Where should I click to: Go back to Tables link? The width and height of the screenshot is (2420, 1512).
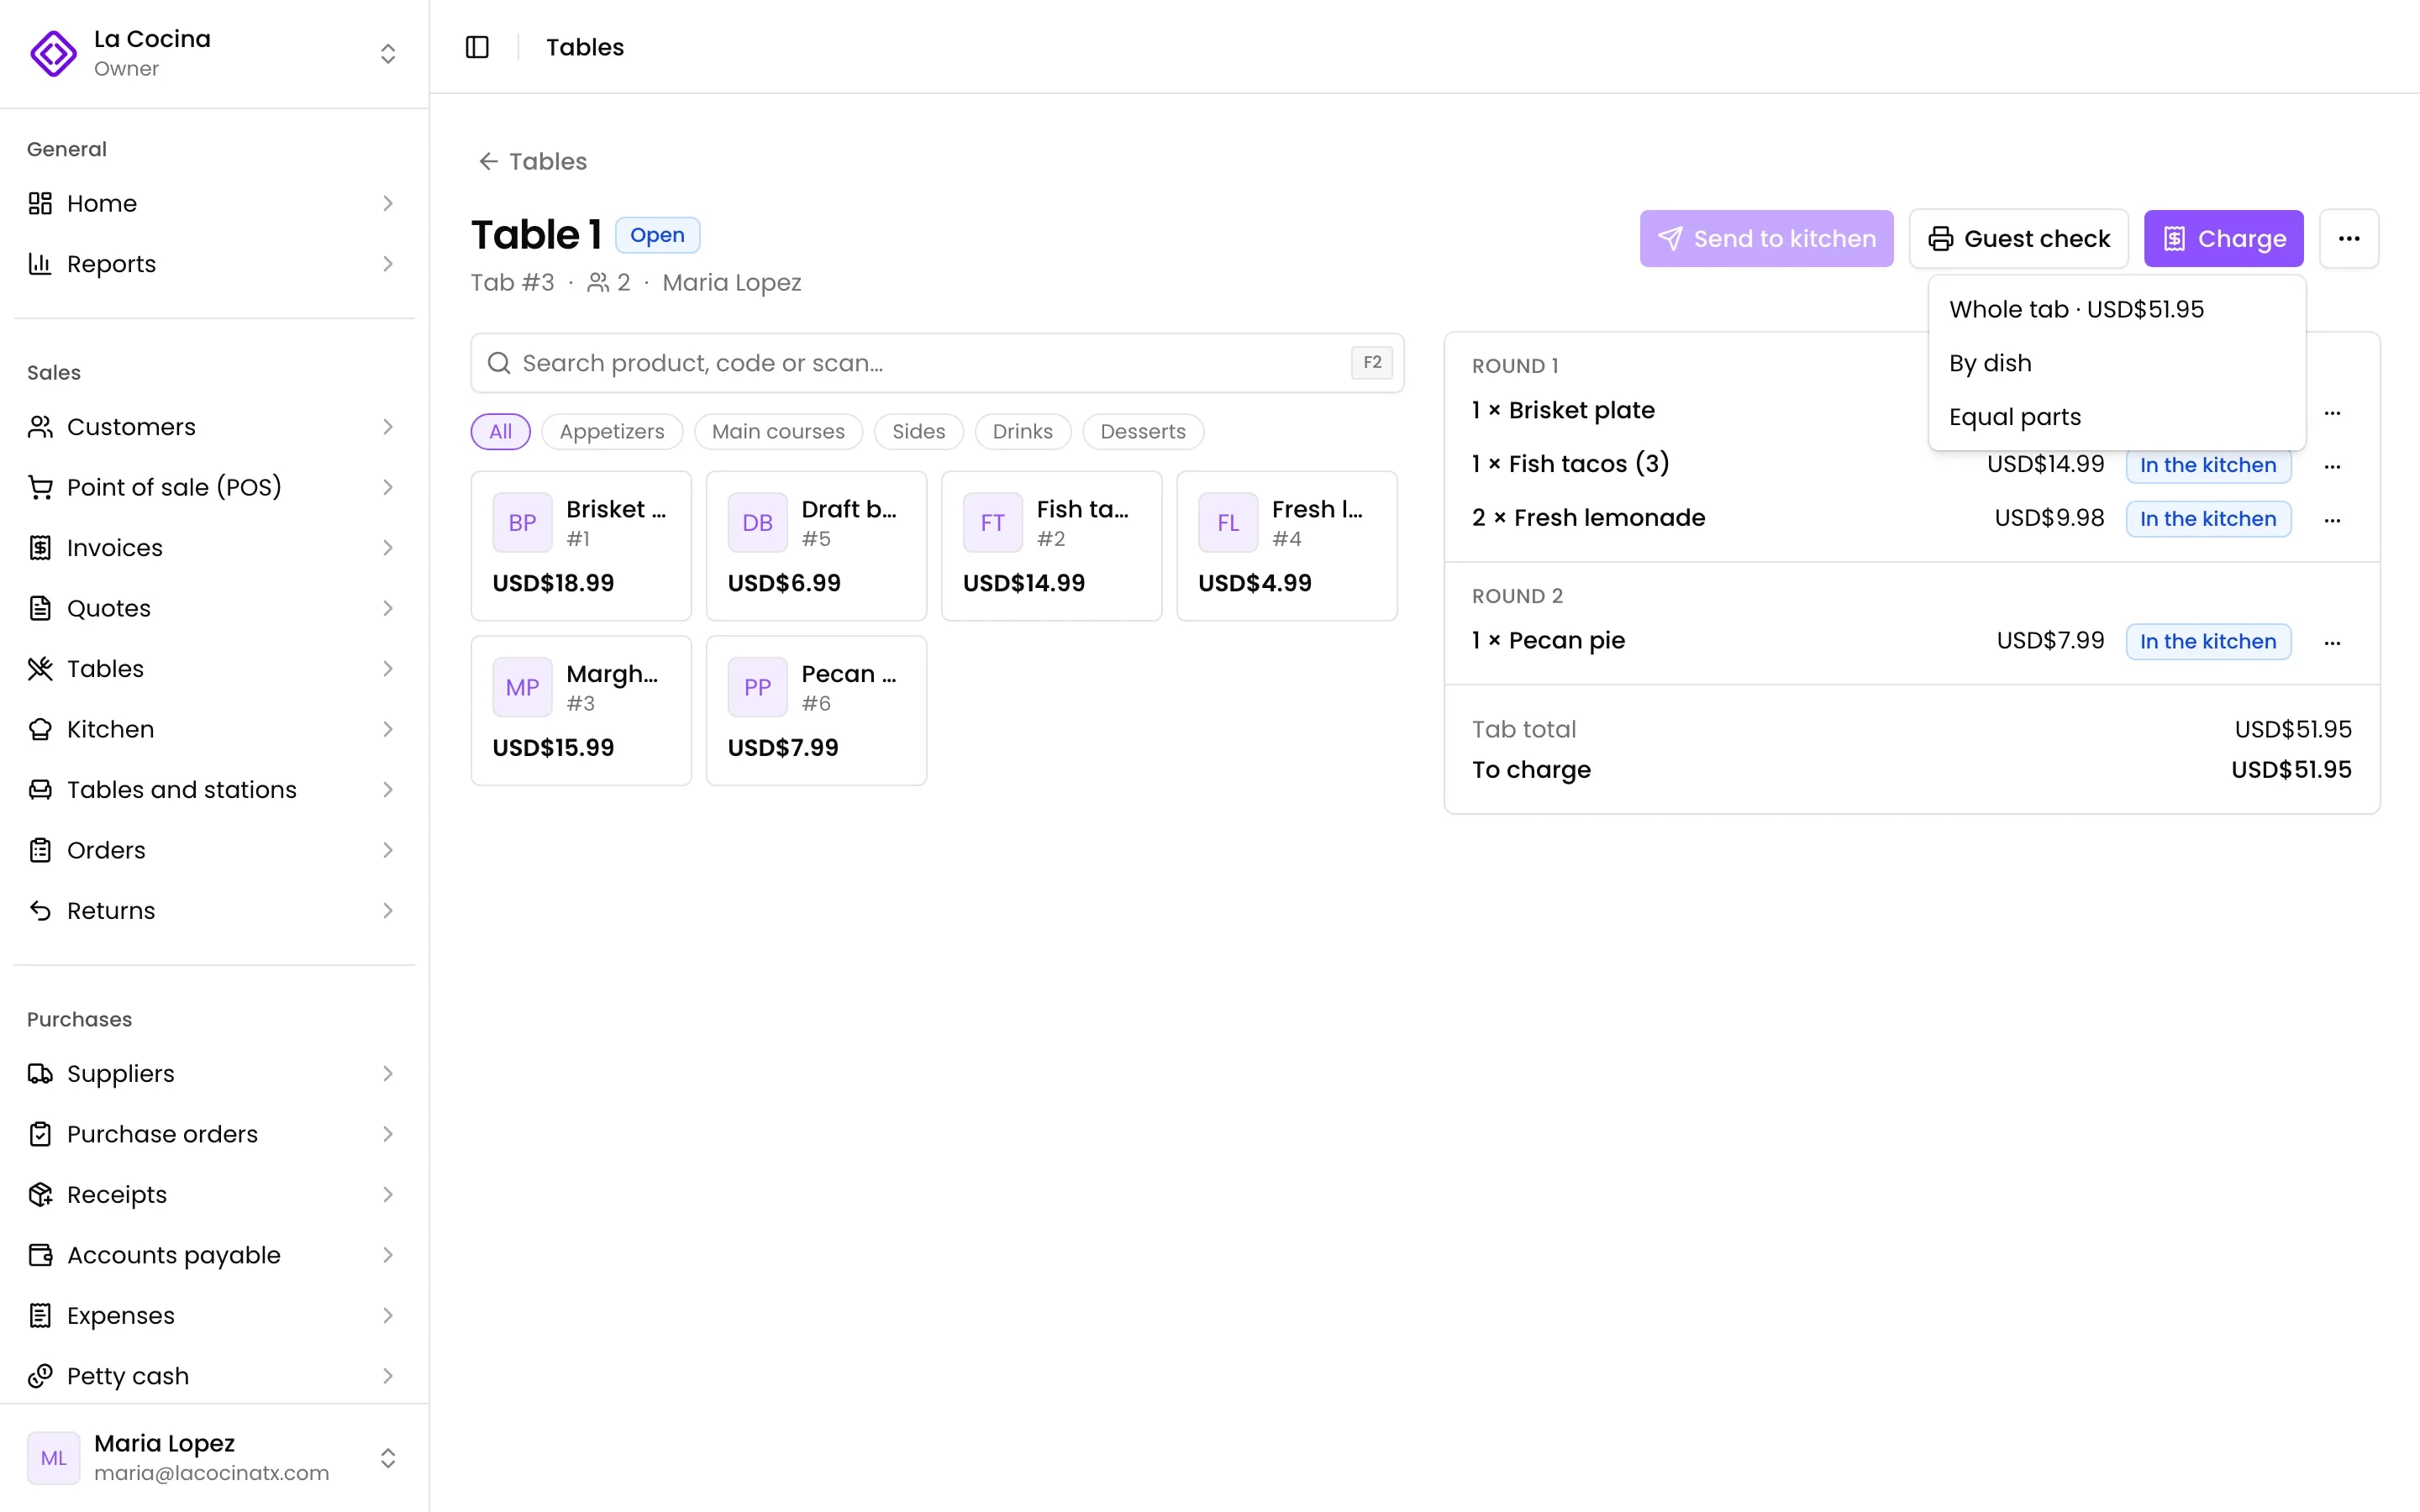click(532, 161)
